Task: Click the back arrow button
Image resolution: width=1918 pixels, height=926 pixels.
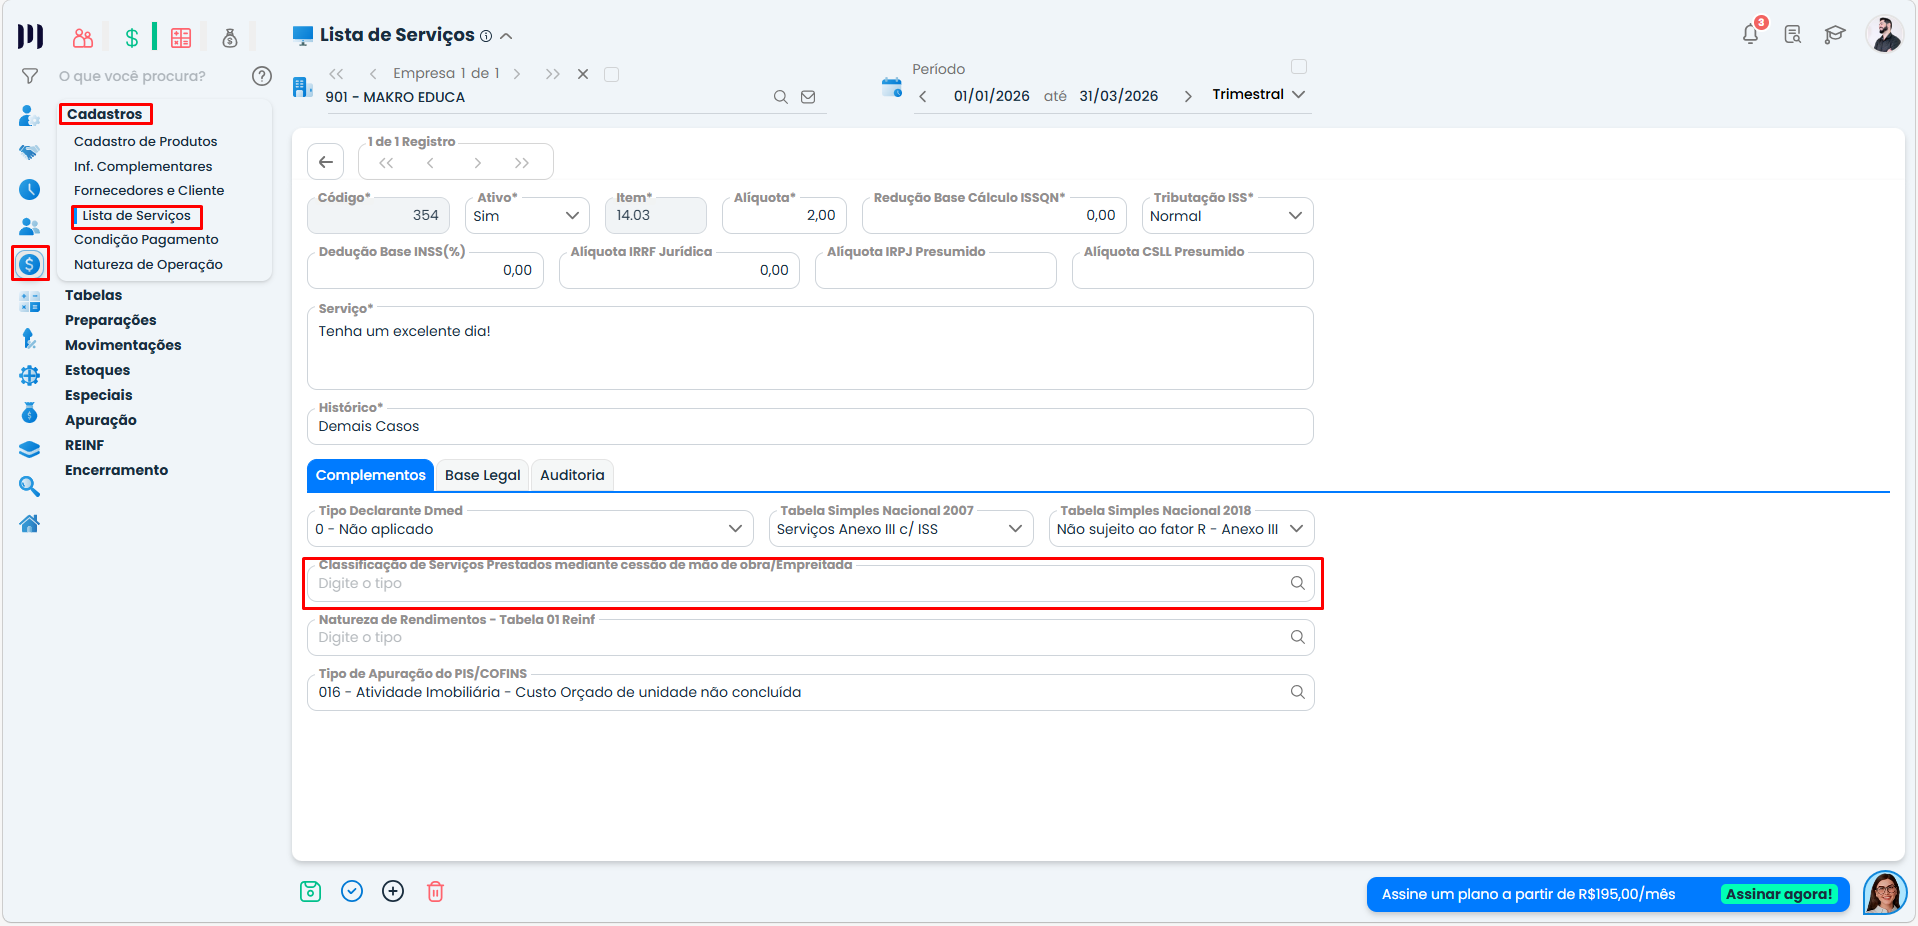Action: click(326, 162)
